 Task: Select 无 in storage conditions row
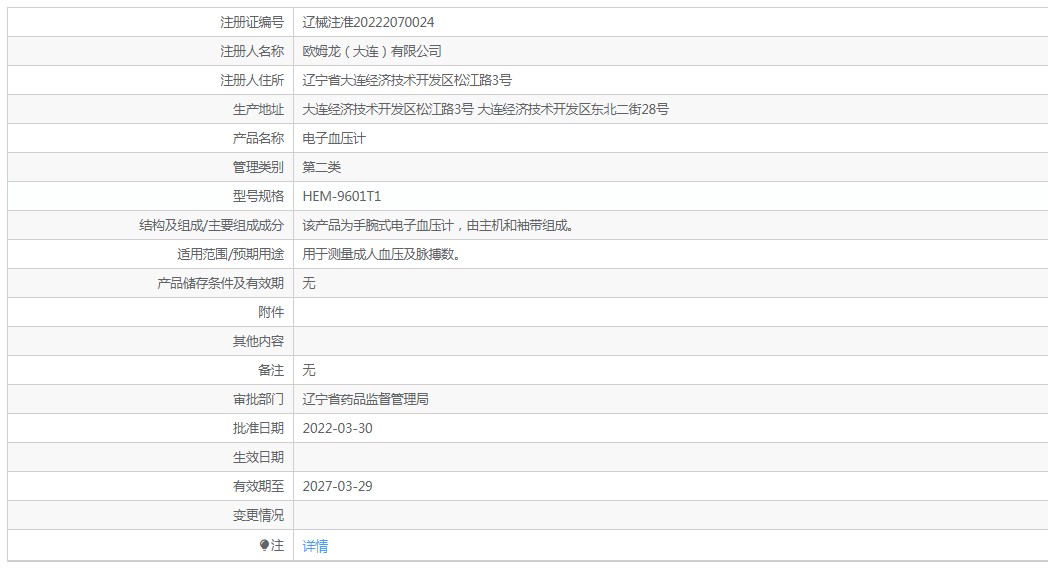309,283
